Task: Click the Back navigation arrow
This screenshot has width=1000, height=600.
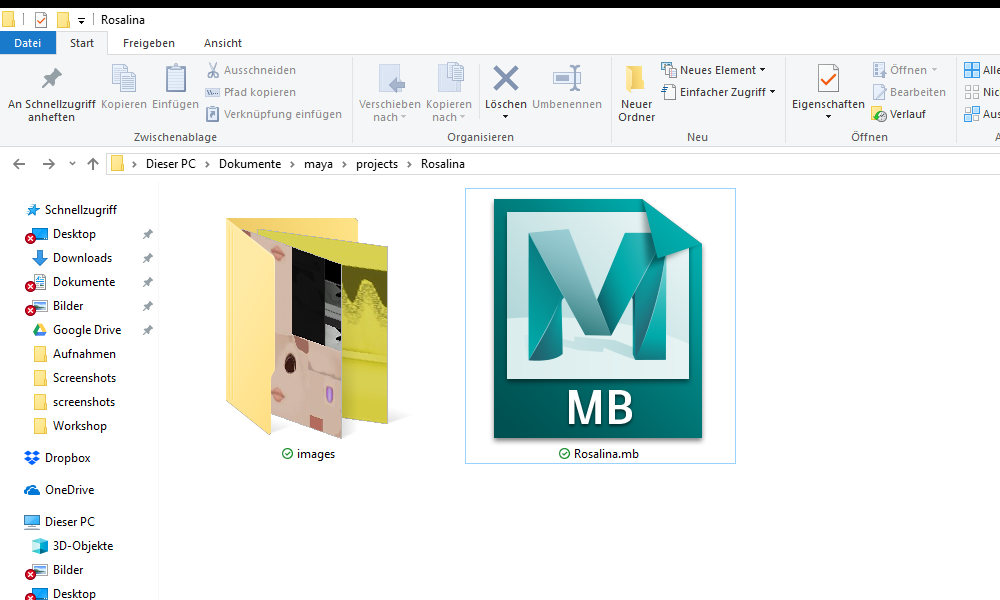Action: pyautogui.click(x=19, y=164)
